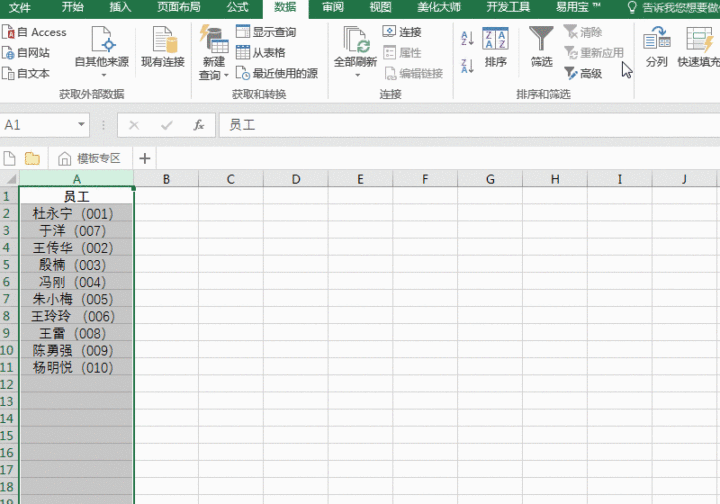Click 显示查询 show queries

266,32
